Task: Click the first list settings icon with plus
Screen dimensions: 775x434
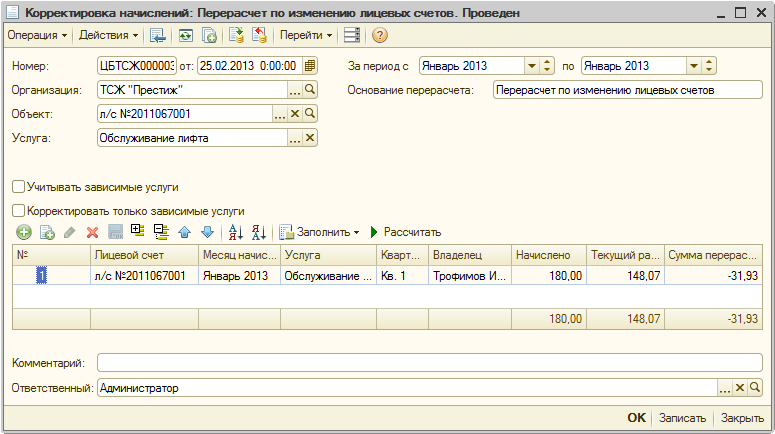Action: click(138, 231)
